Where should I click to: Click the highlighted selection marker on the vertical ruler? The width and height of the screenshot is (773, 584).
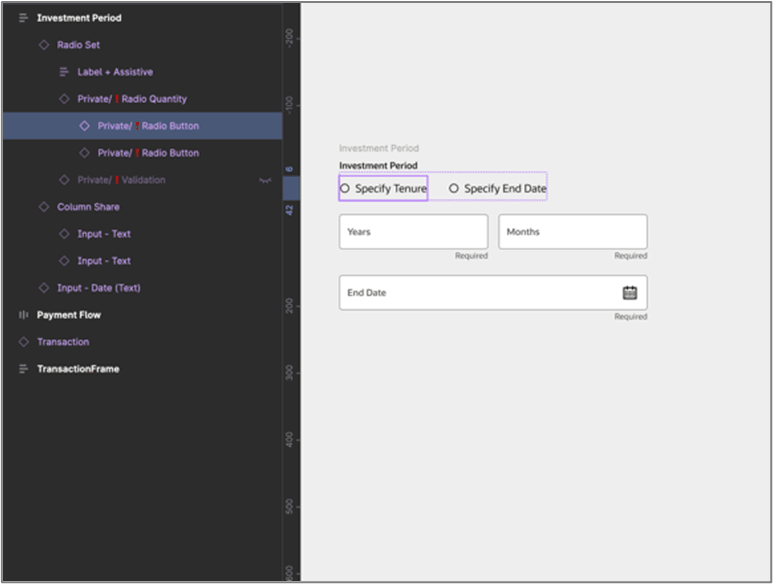(x=291, y=188)
